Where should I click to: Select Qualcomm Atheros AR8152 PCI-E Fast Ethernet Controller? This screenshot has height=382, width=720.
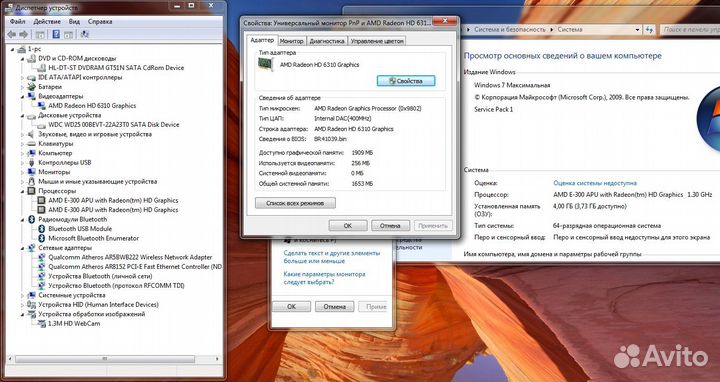tap(135, 267)
